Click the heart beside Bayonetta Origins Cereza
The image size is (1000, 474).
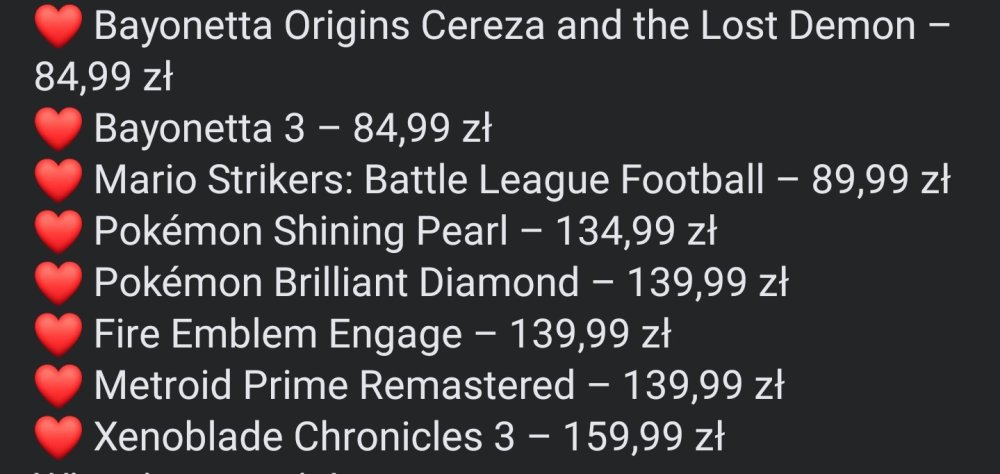tap(57, 29)
